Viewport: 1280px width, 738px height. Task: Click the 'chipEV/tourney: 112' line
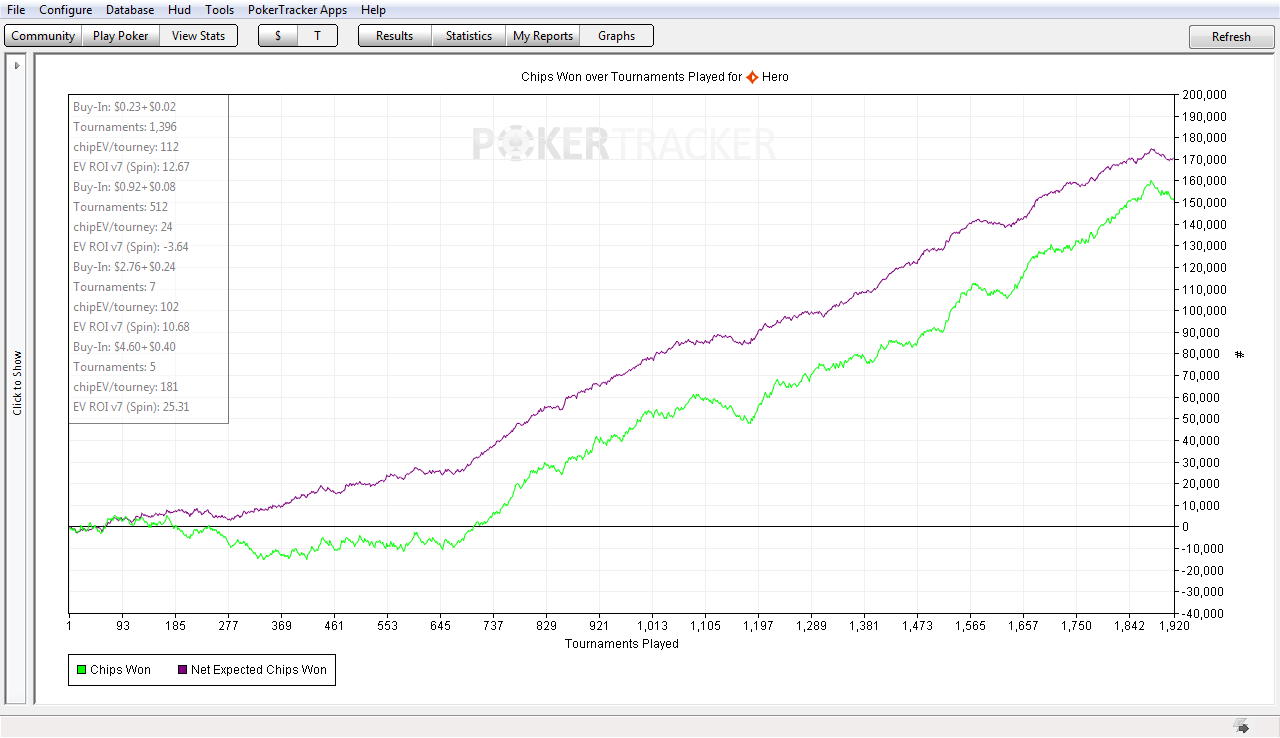click(x=126, y=147)
